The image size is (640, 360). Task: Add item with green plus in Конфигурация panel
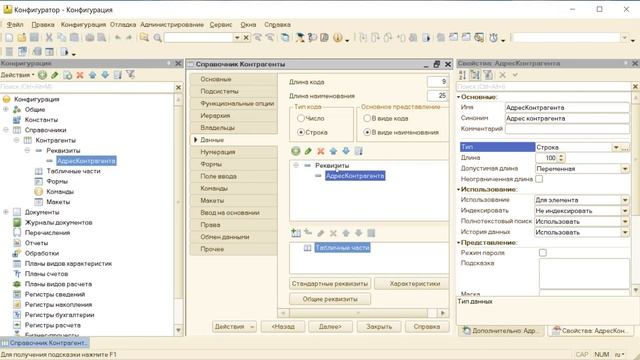point(42,75)
